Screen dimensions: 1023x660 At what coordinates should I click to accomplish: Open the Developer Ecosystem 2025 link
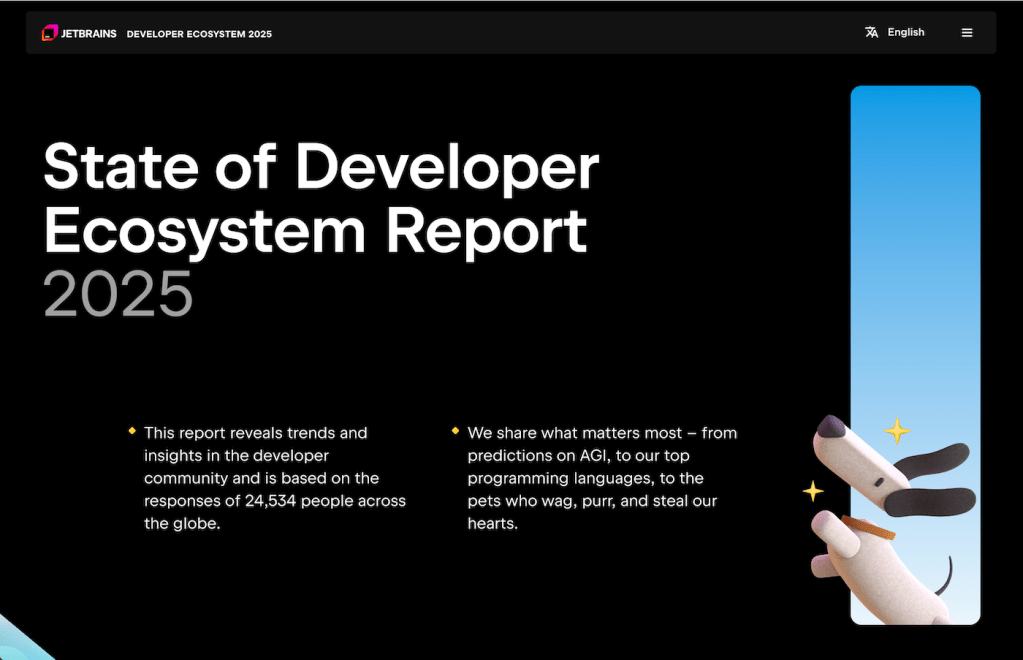[x=199, y=34]
